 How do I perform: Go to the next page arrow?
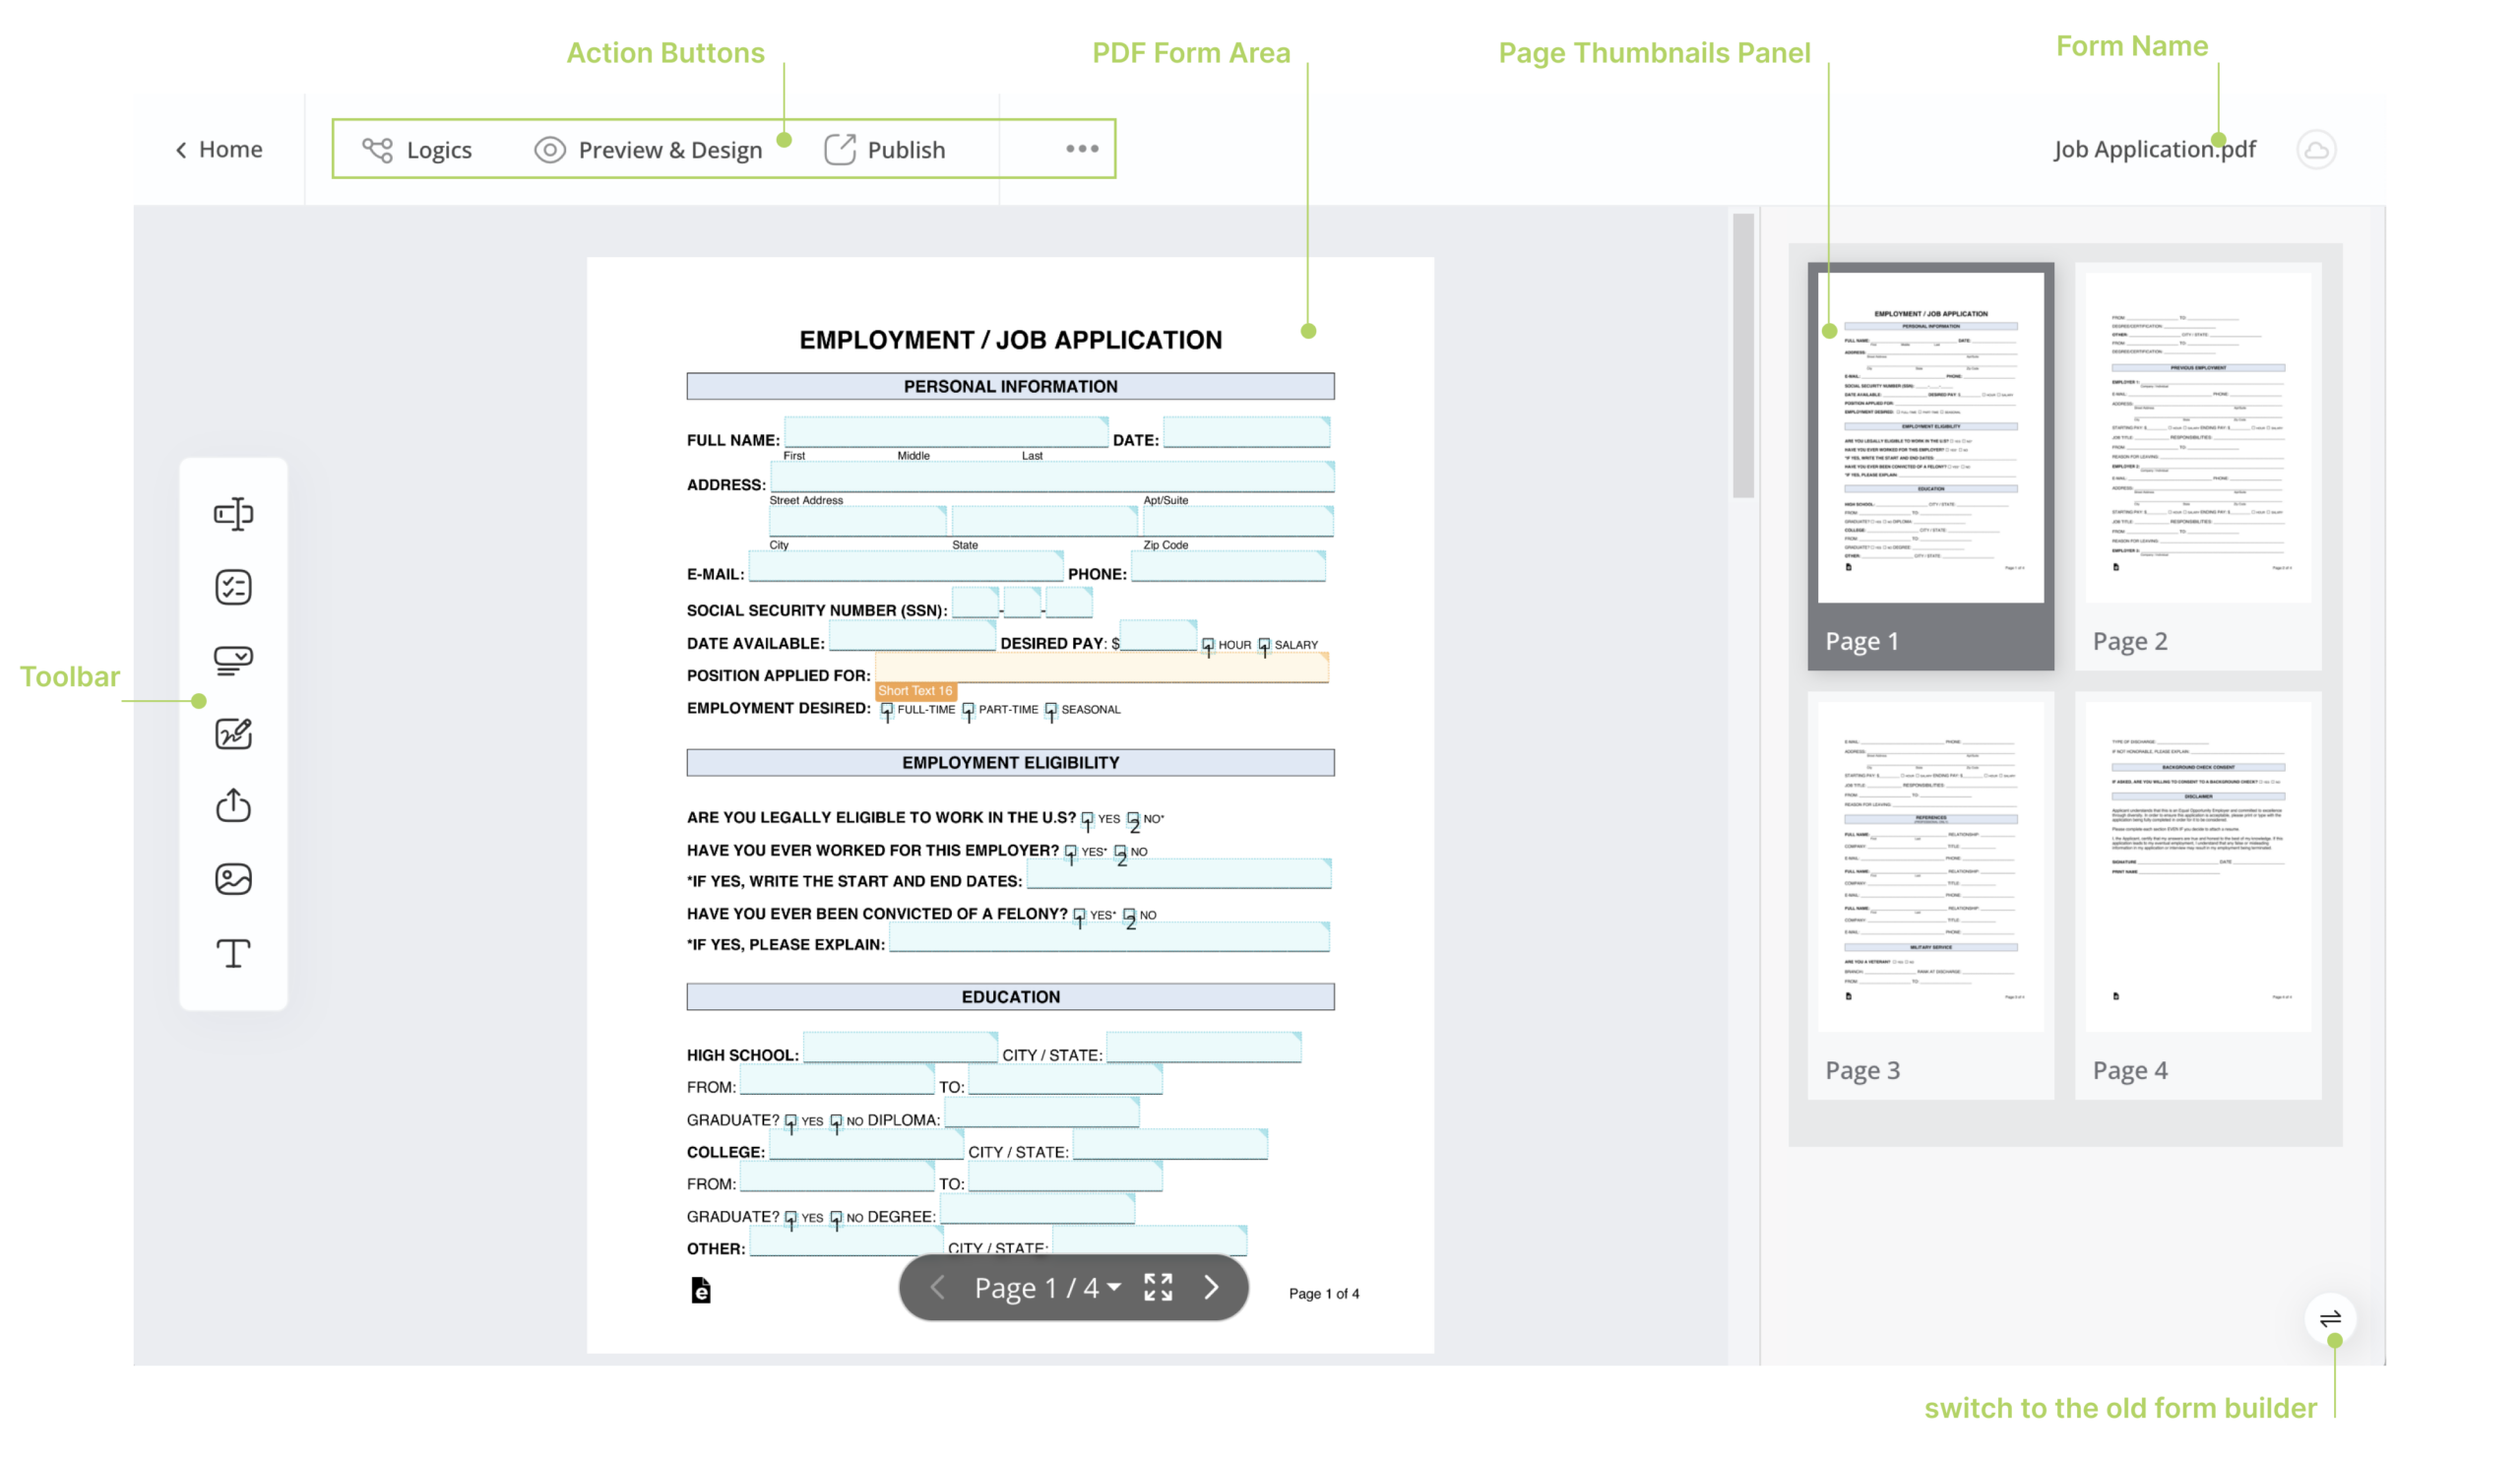pos(1211,1287)
